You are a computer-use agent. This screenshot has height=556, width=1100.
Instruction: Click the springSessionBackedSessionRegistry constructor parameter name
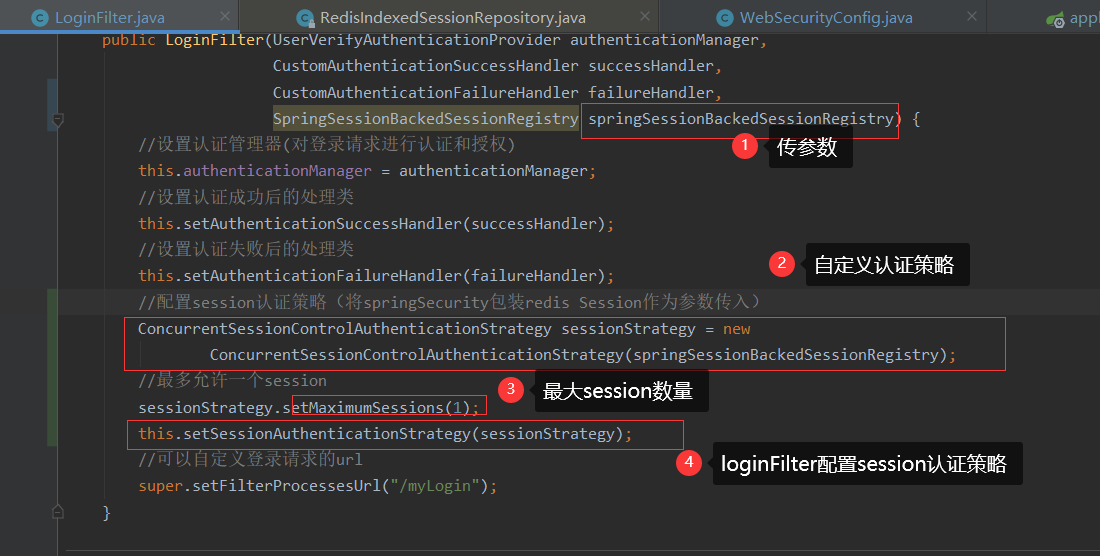pyautogui.click(x=741, y=118)
